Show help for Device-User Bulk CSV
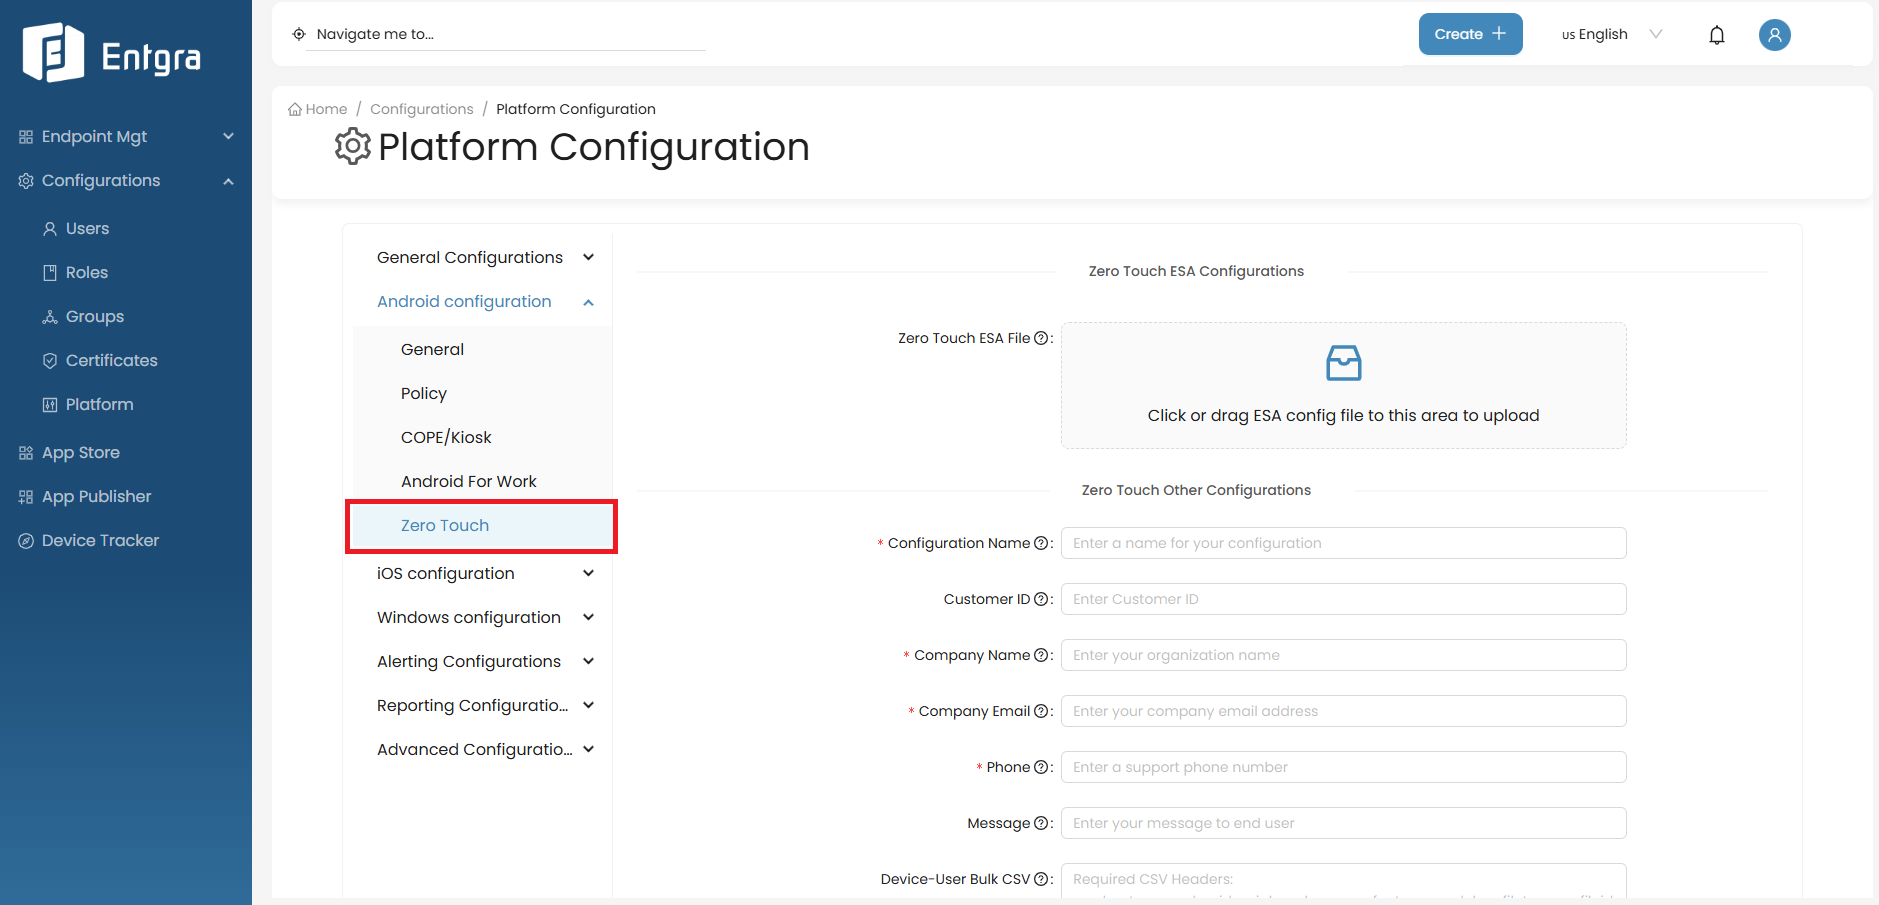The image size is (1879, 905). 1041,879
